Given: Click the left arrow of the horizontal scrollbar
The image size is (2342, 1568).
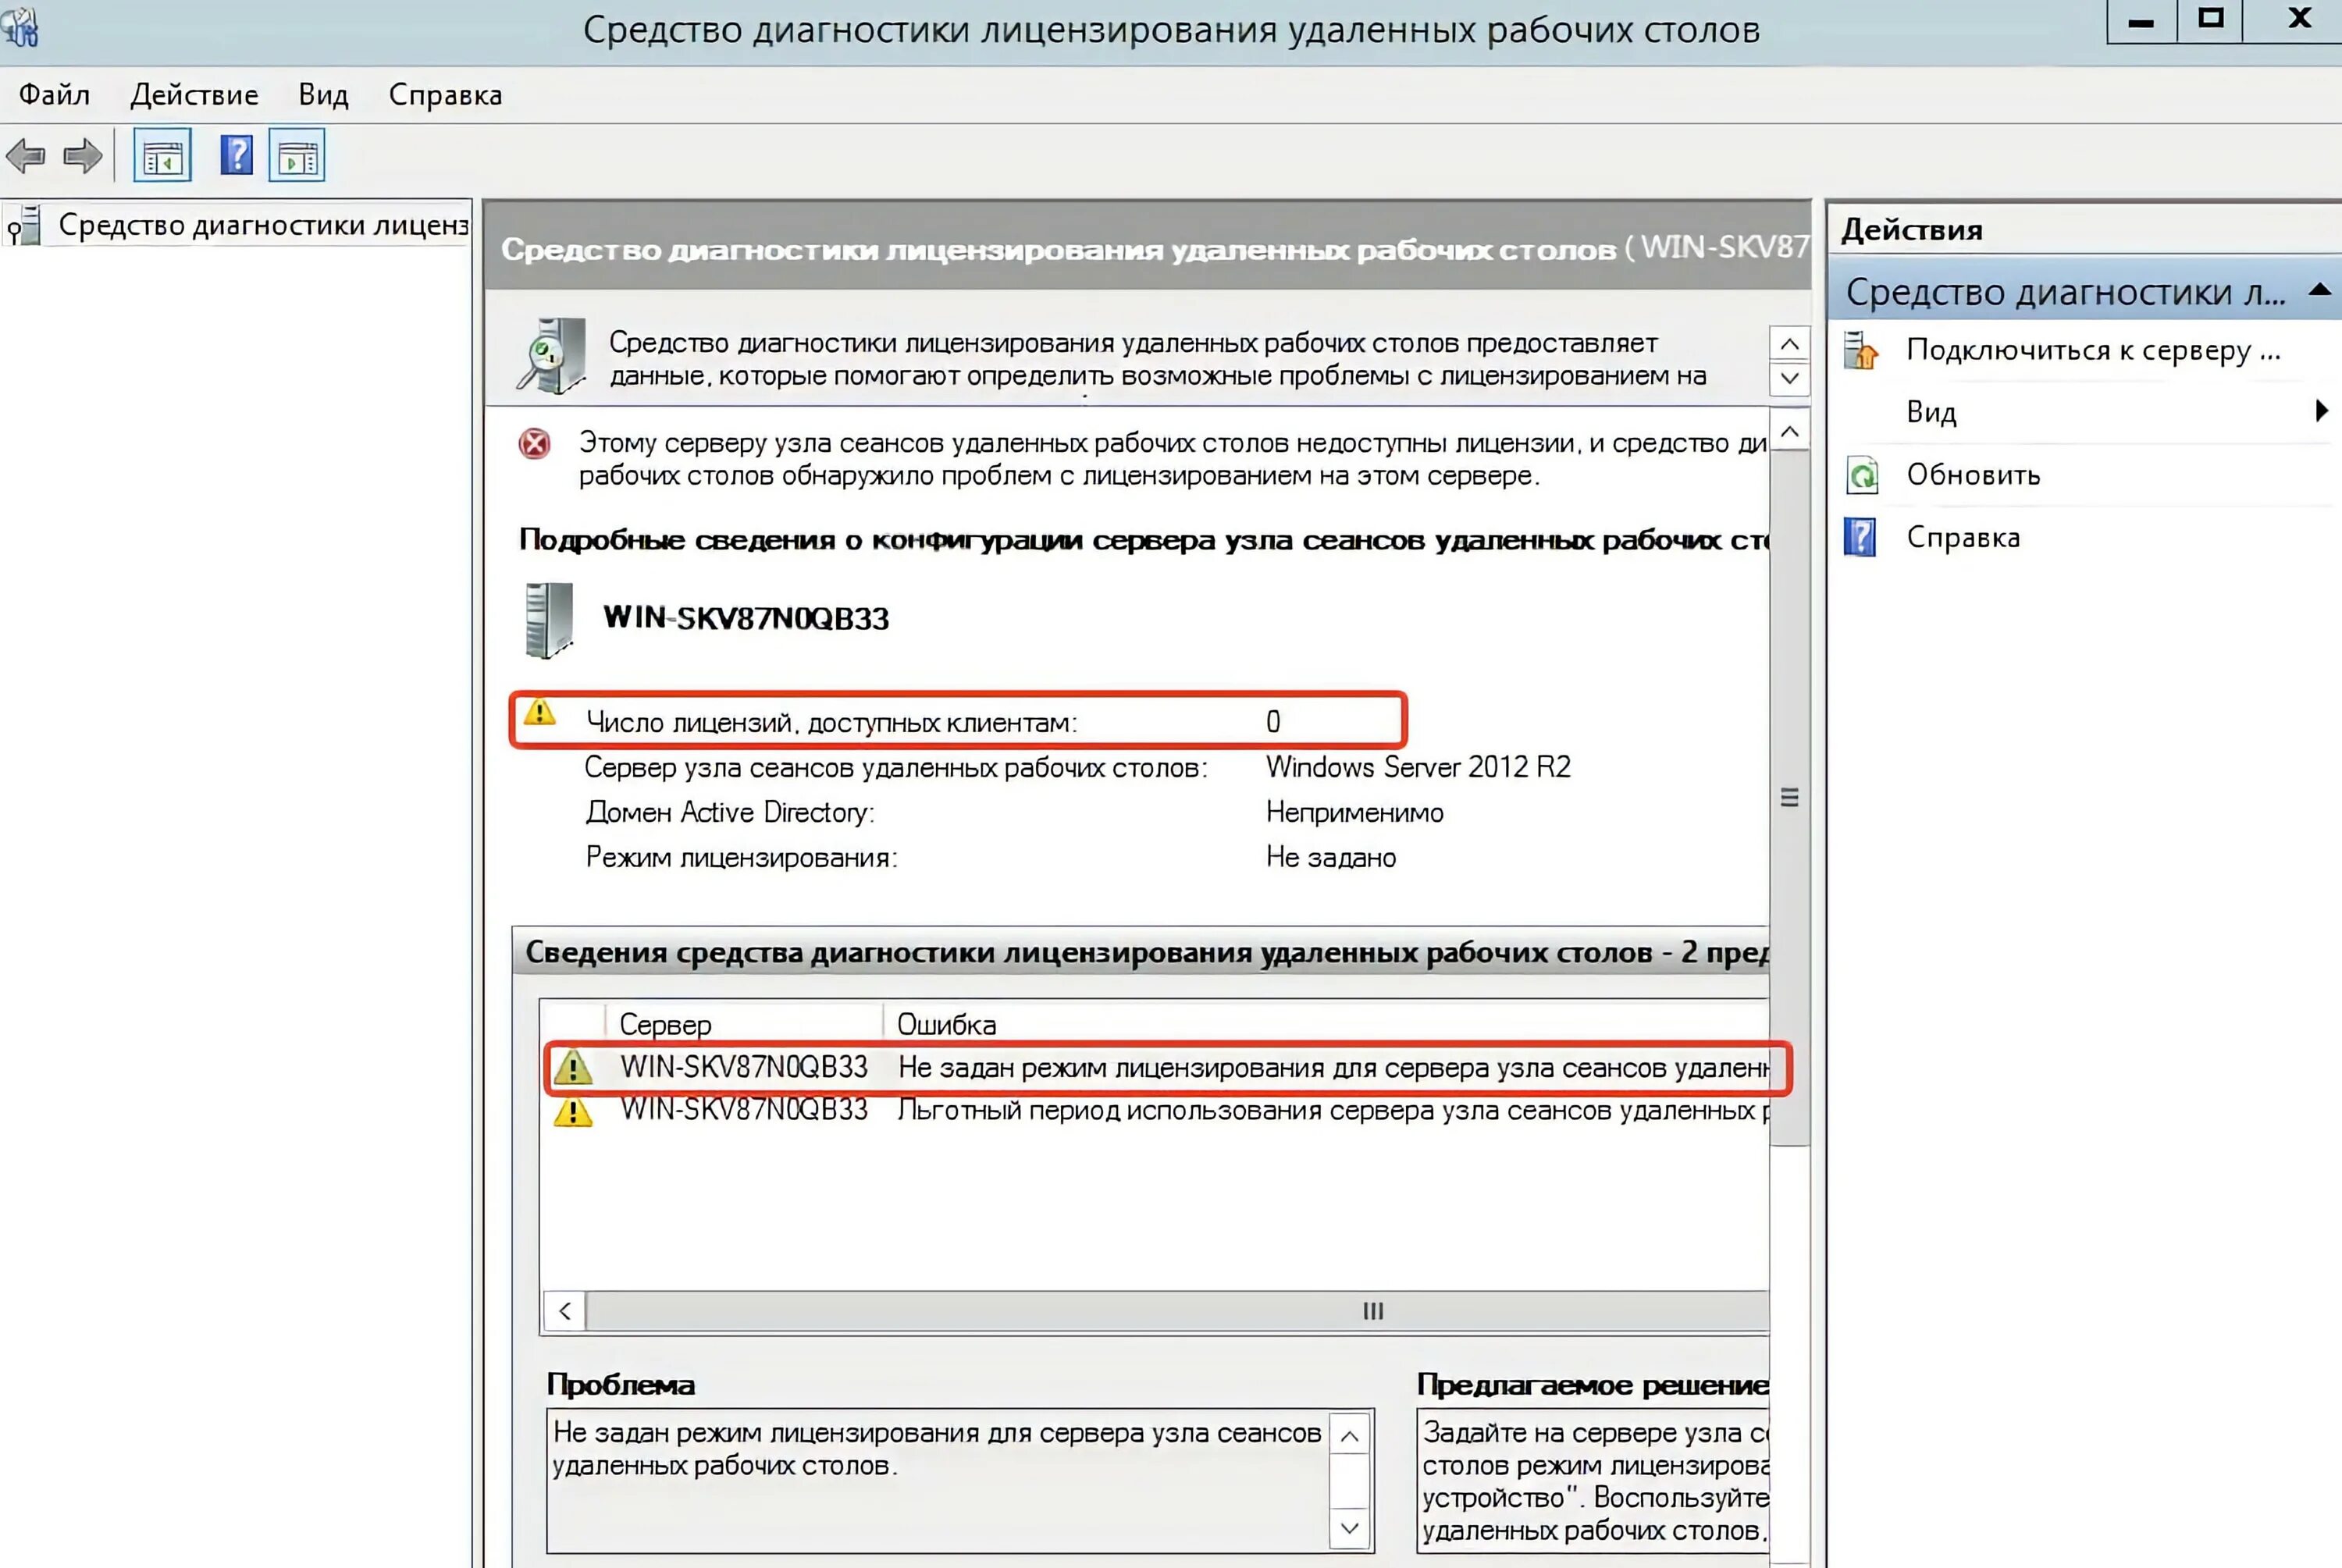Looking at the screenshot, I should pyautogui.click(x=565, y=1311).
